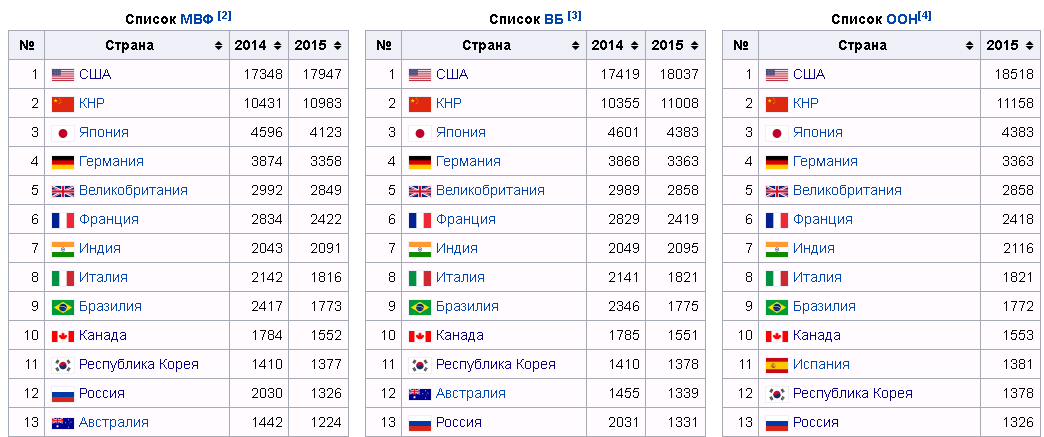Open the ВБ link in the second heading
This screenshot has width=1044, height=437.
[x=554, y=19]
